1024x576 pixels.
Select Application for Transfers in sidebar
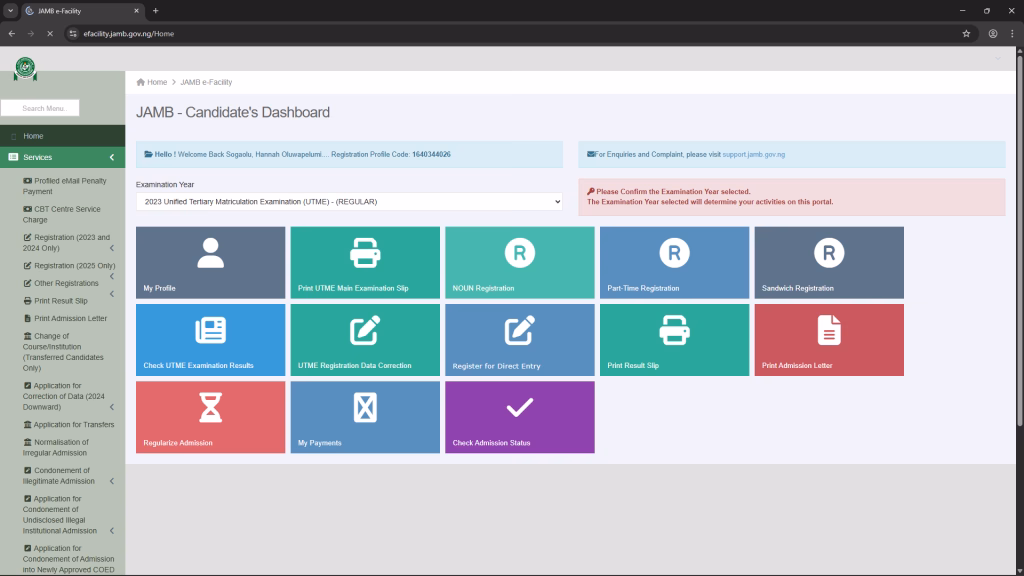pos(73,425)
